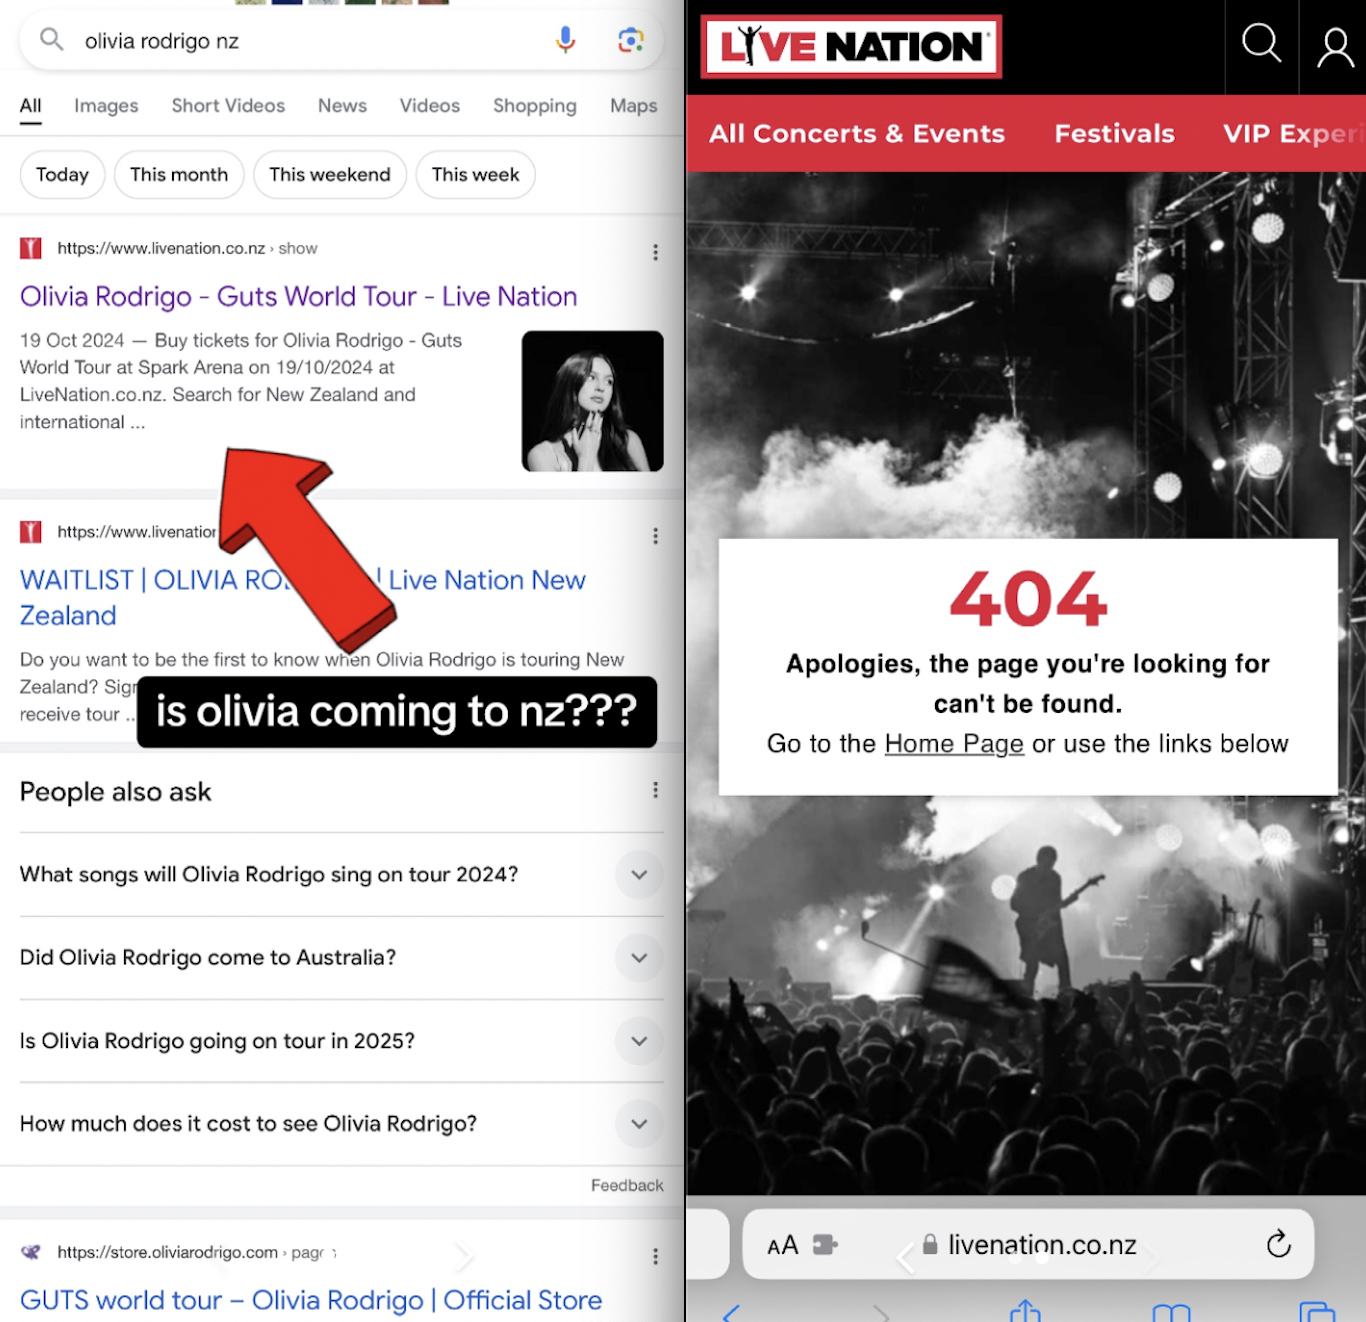Filter results by This week chip
Viewport: 1366px width, 1322px height.
pyautogui.click(x=475, y=175)
